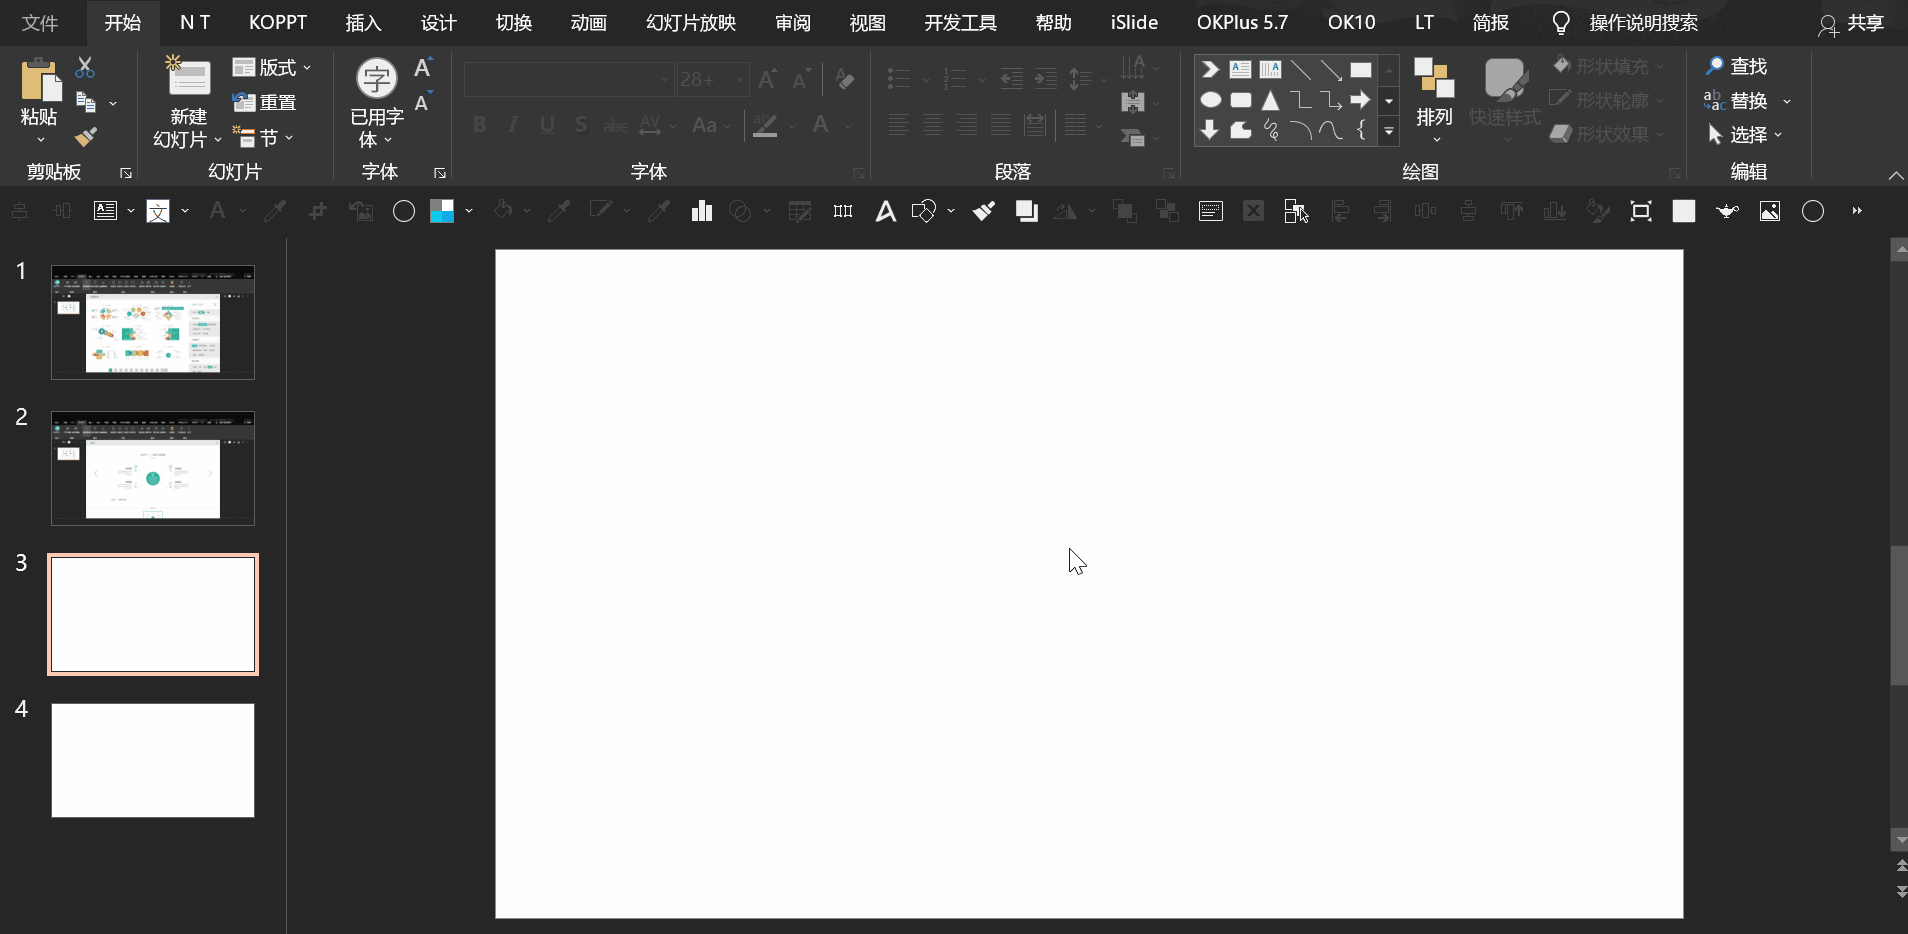Click the bar chart icon in quick toolbar
This screenshot has height=934, width=1908.
[701, 211]
